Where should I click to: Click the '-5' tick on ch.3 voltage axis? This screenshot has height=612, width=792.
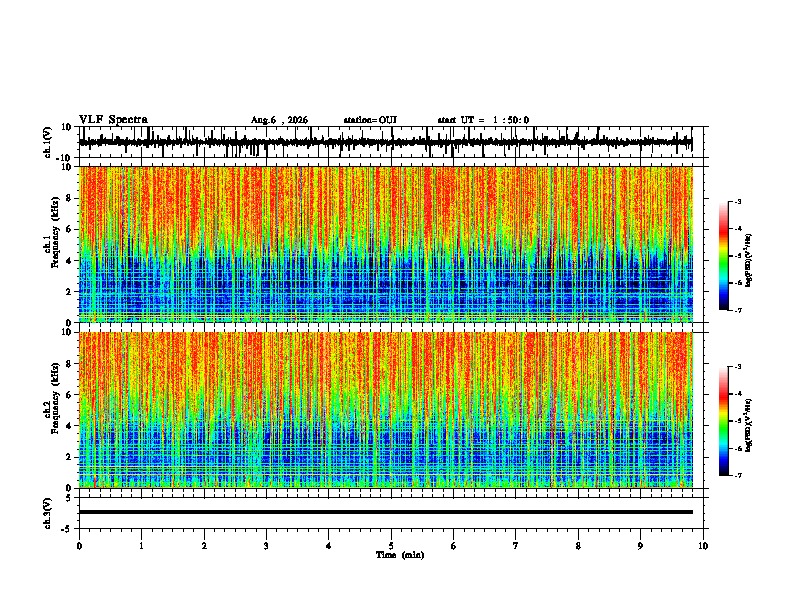pyautogui.click(x=67, y=529)
